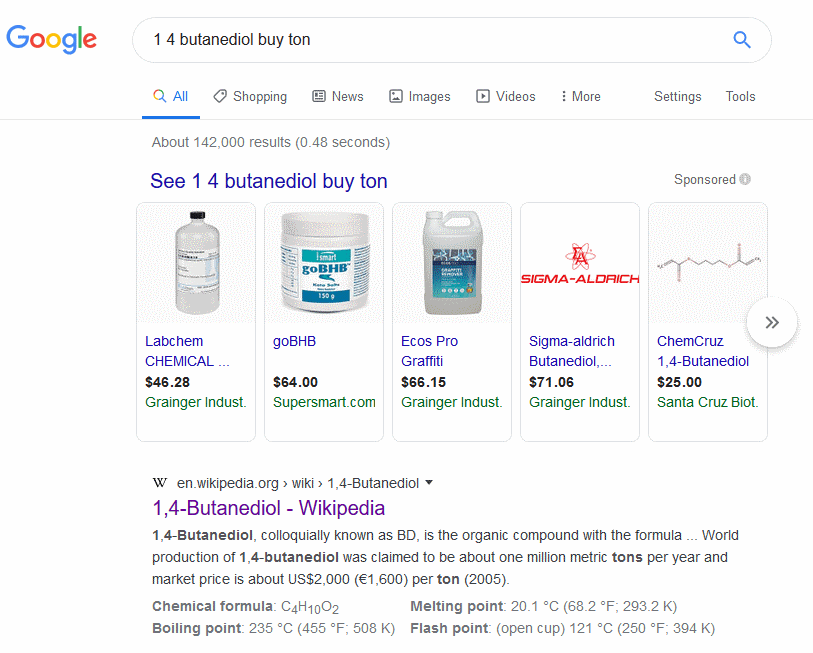813x653 pixels.
Task: Open 'See 1 4 butanediol buy ton' link
Action: tap(269, 181)
